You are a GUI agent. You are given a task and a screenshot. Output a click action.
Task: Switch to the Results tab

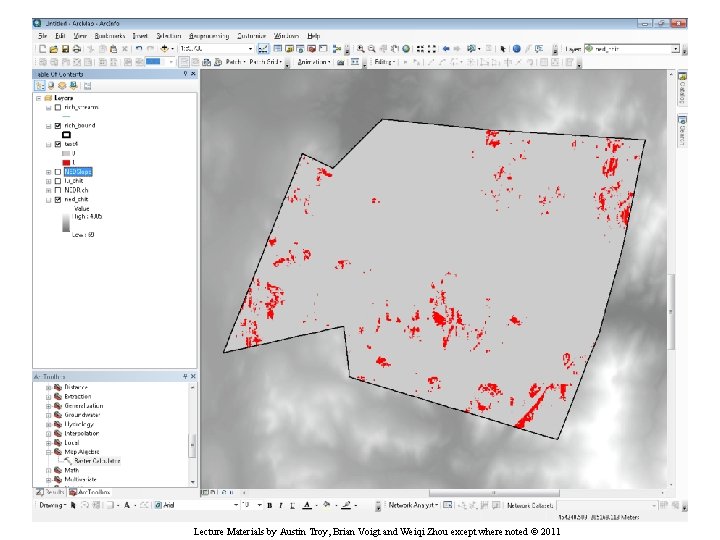(x=51, y=492)
